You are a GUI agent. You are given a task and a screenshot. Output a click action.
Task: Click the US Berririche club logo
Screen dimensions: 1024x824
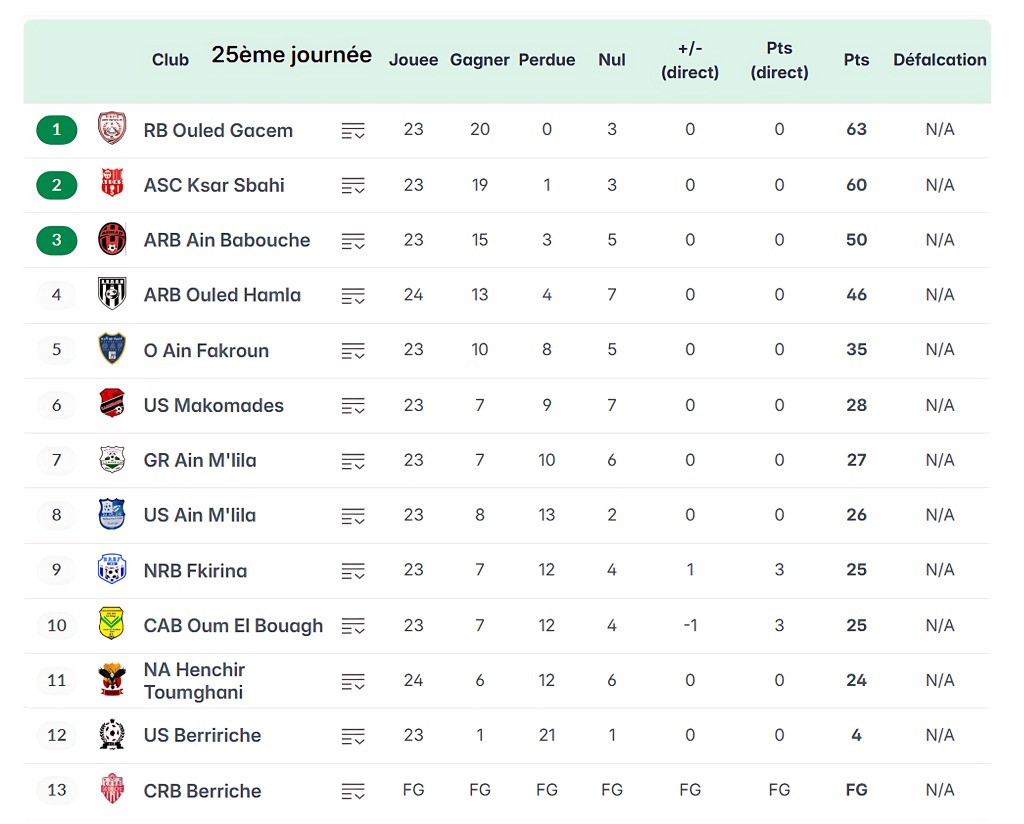(x=112, y=735)
